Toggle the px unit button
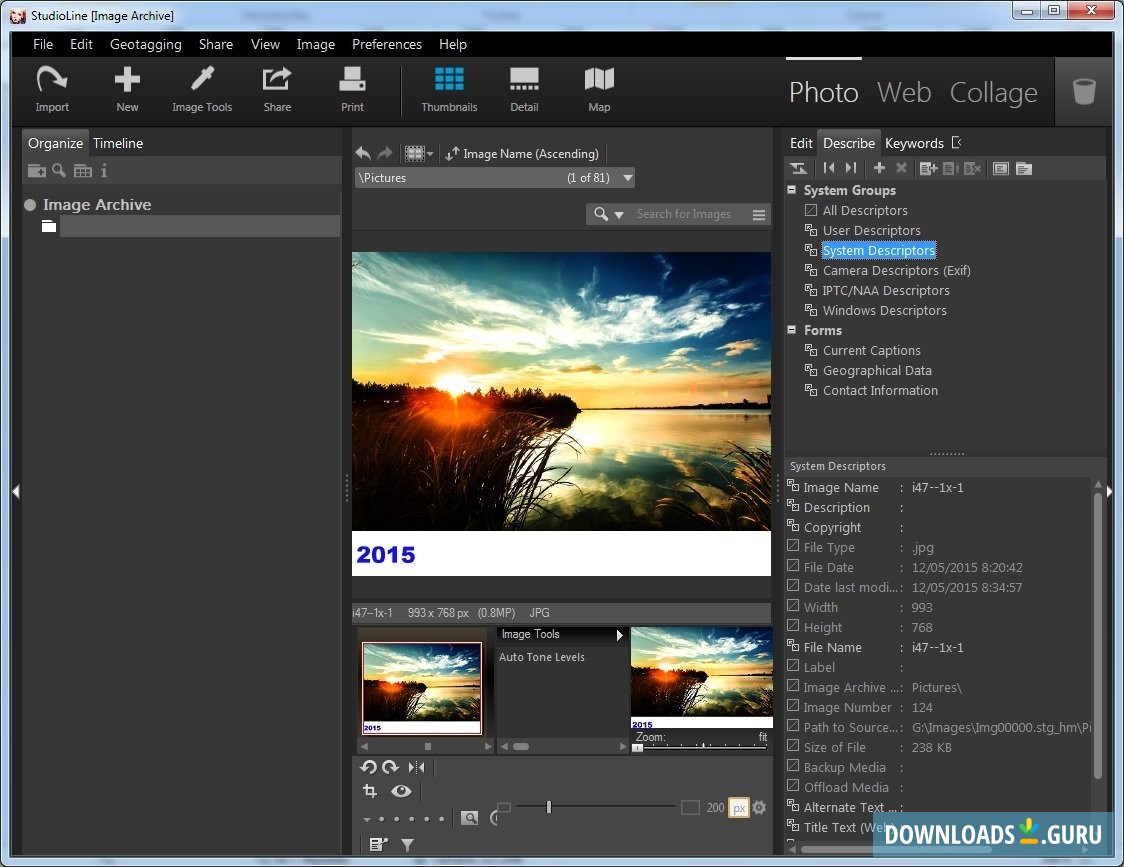The height and width of the screenshot is (867, 1124). [738, 808]
